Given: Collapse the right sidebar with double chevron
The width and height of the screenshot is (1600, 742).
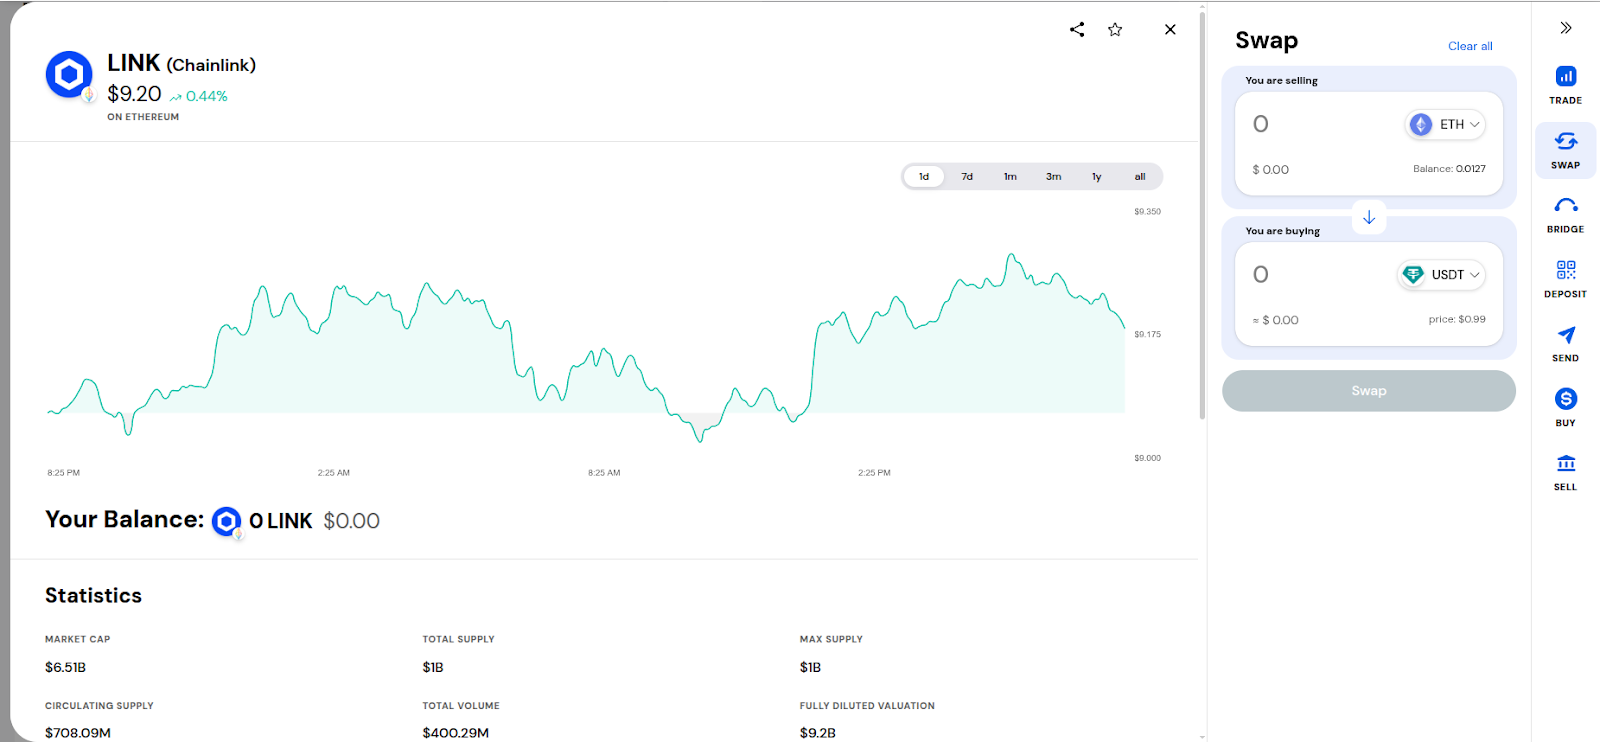Looking at the screenshot, I should coord(1566,28).
